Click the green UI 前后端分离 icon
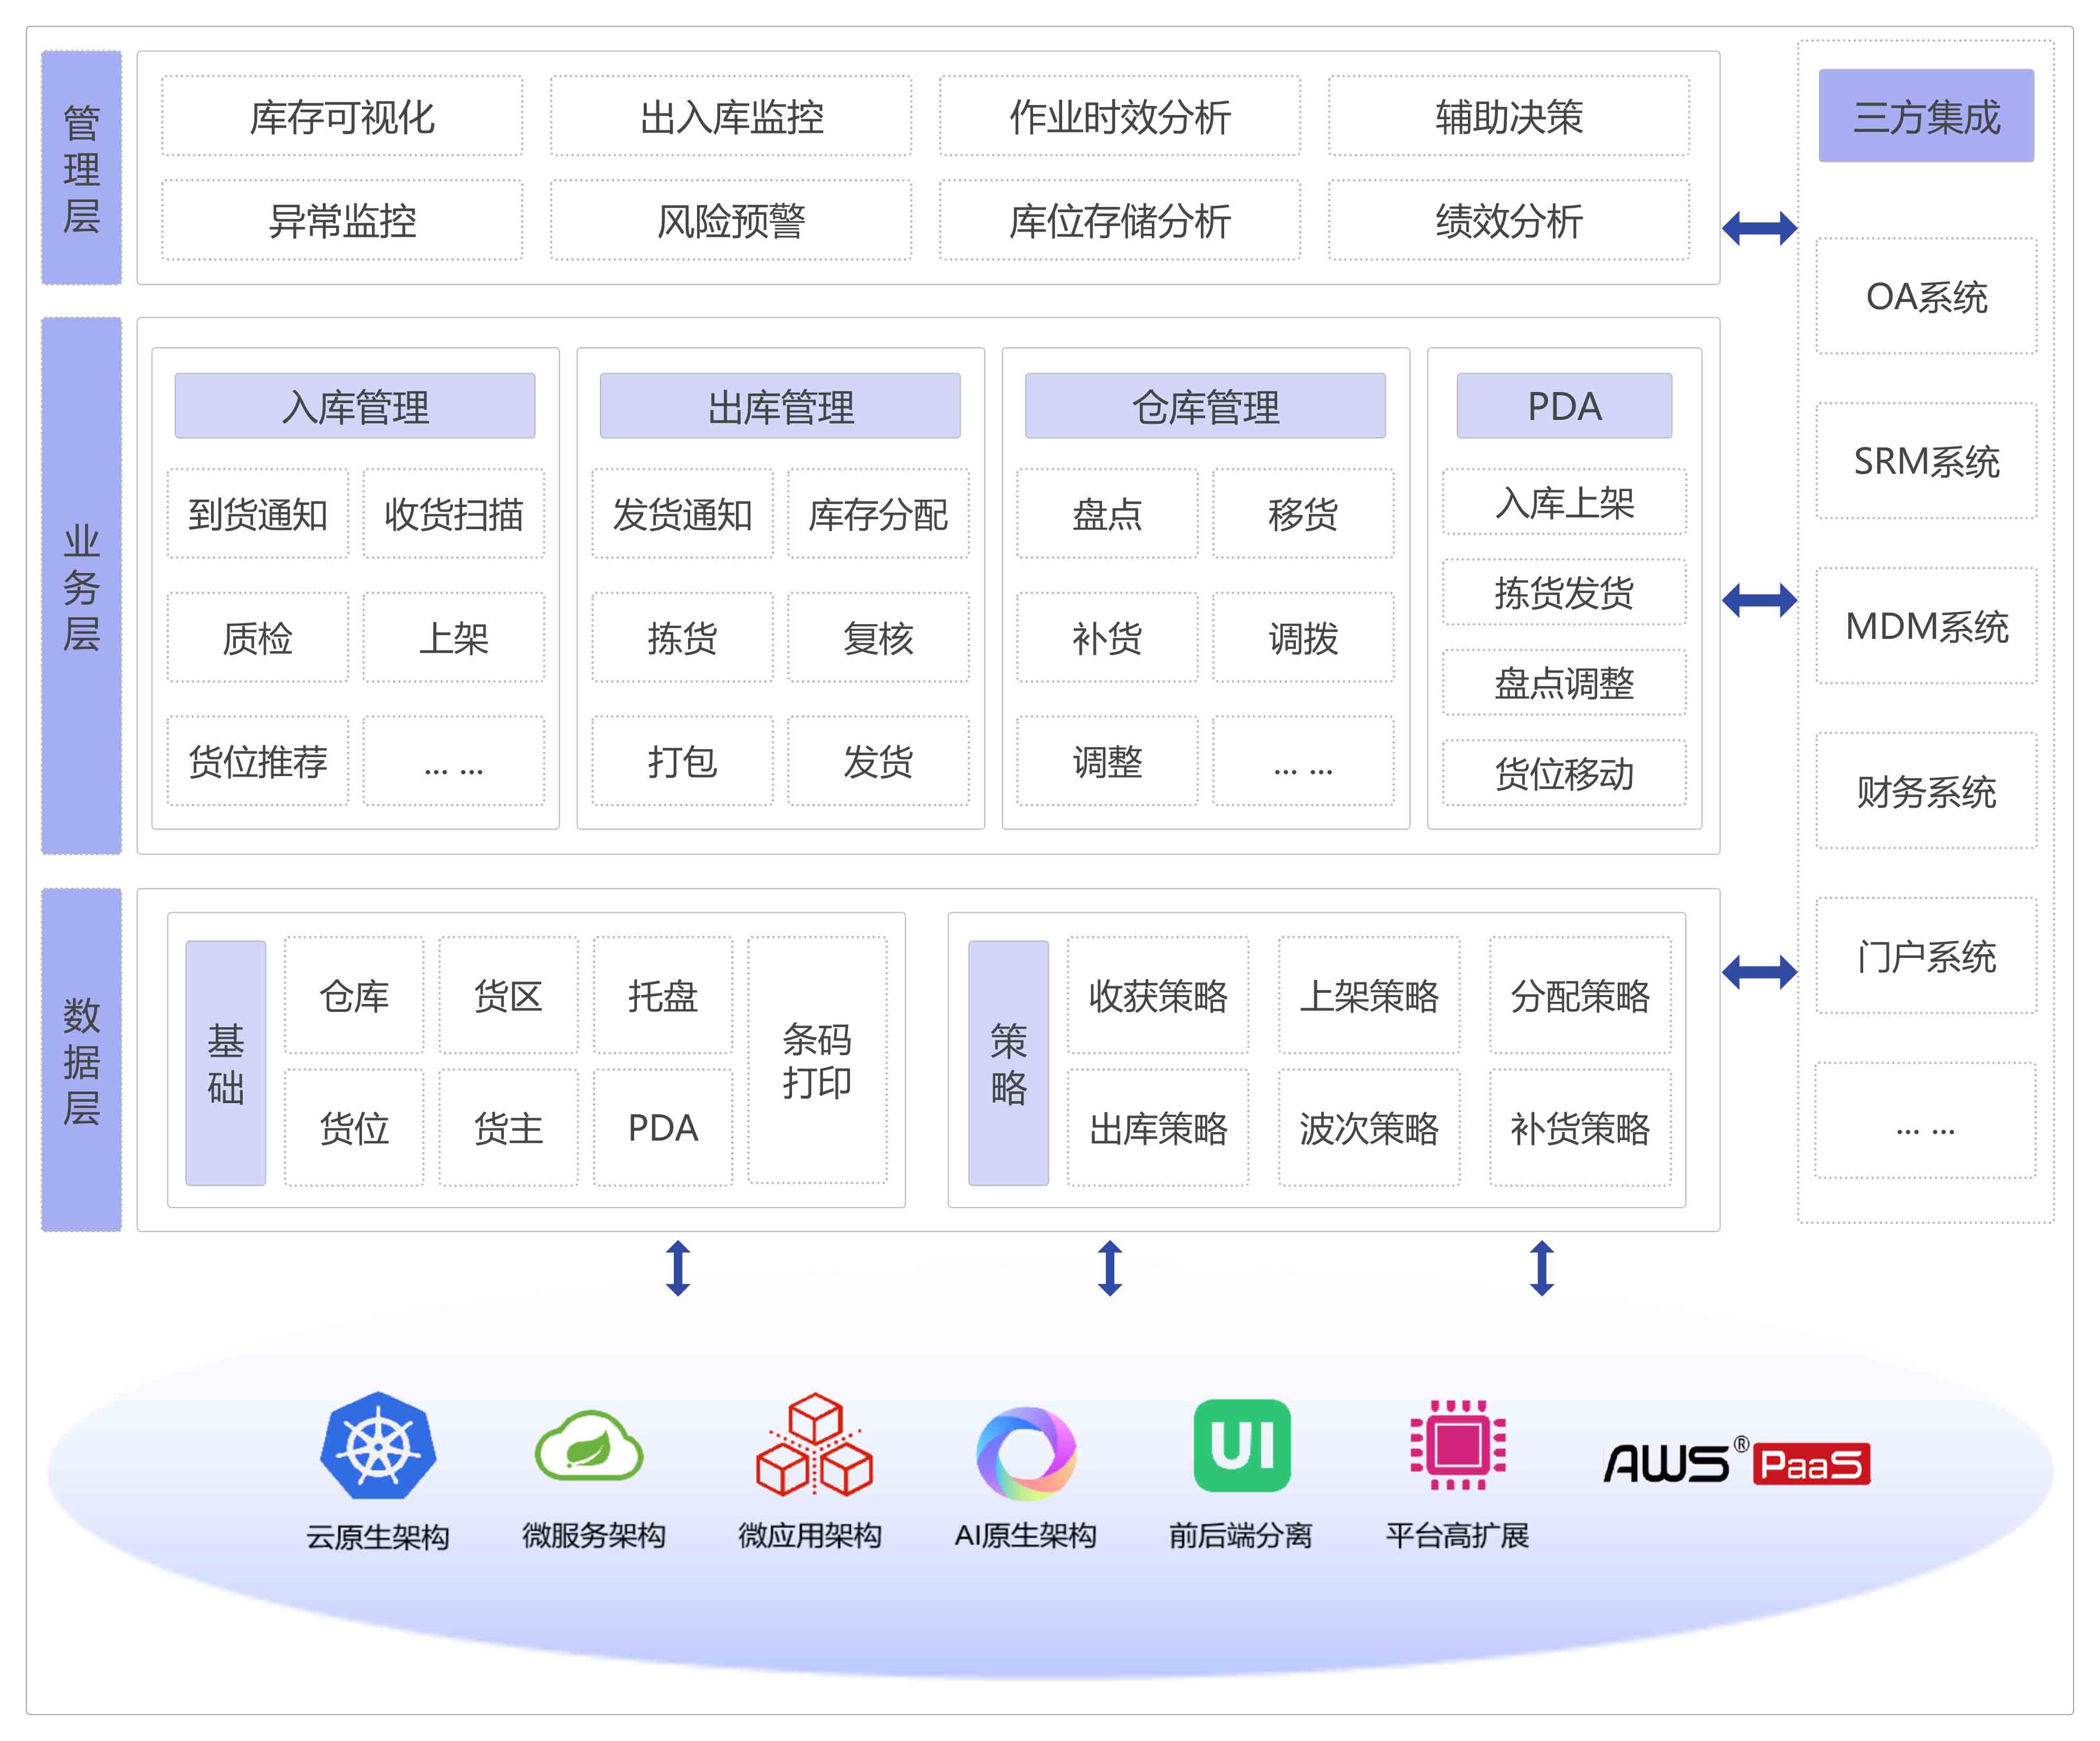The image size is (2100, 1741). [1242, 1446]
